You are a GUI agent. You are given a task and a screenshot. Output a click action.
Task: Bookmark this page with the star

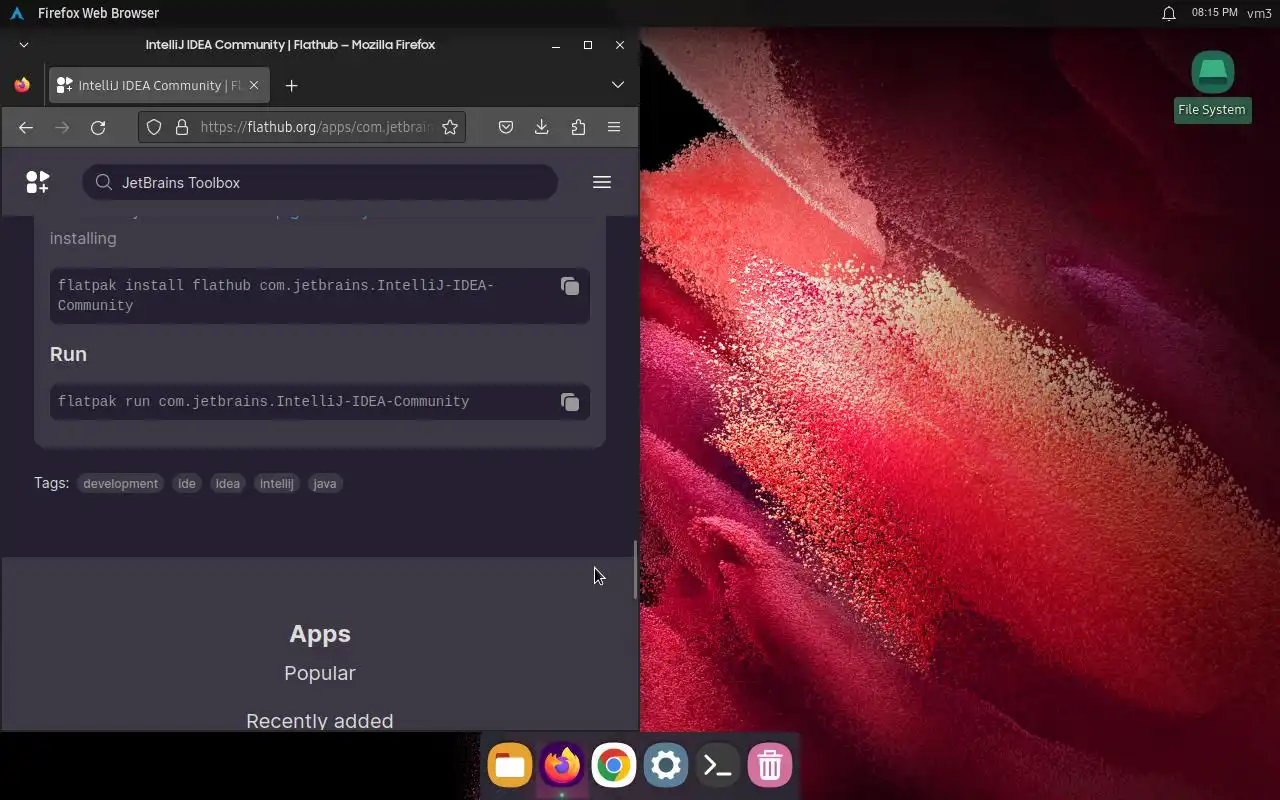[x=450, y=127]
